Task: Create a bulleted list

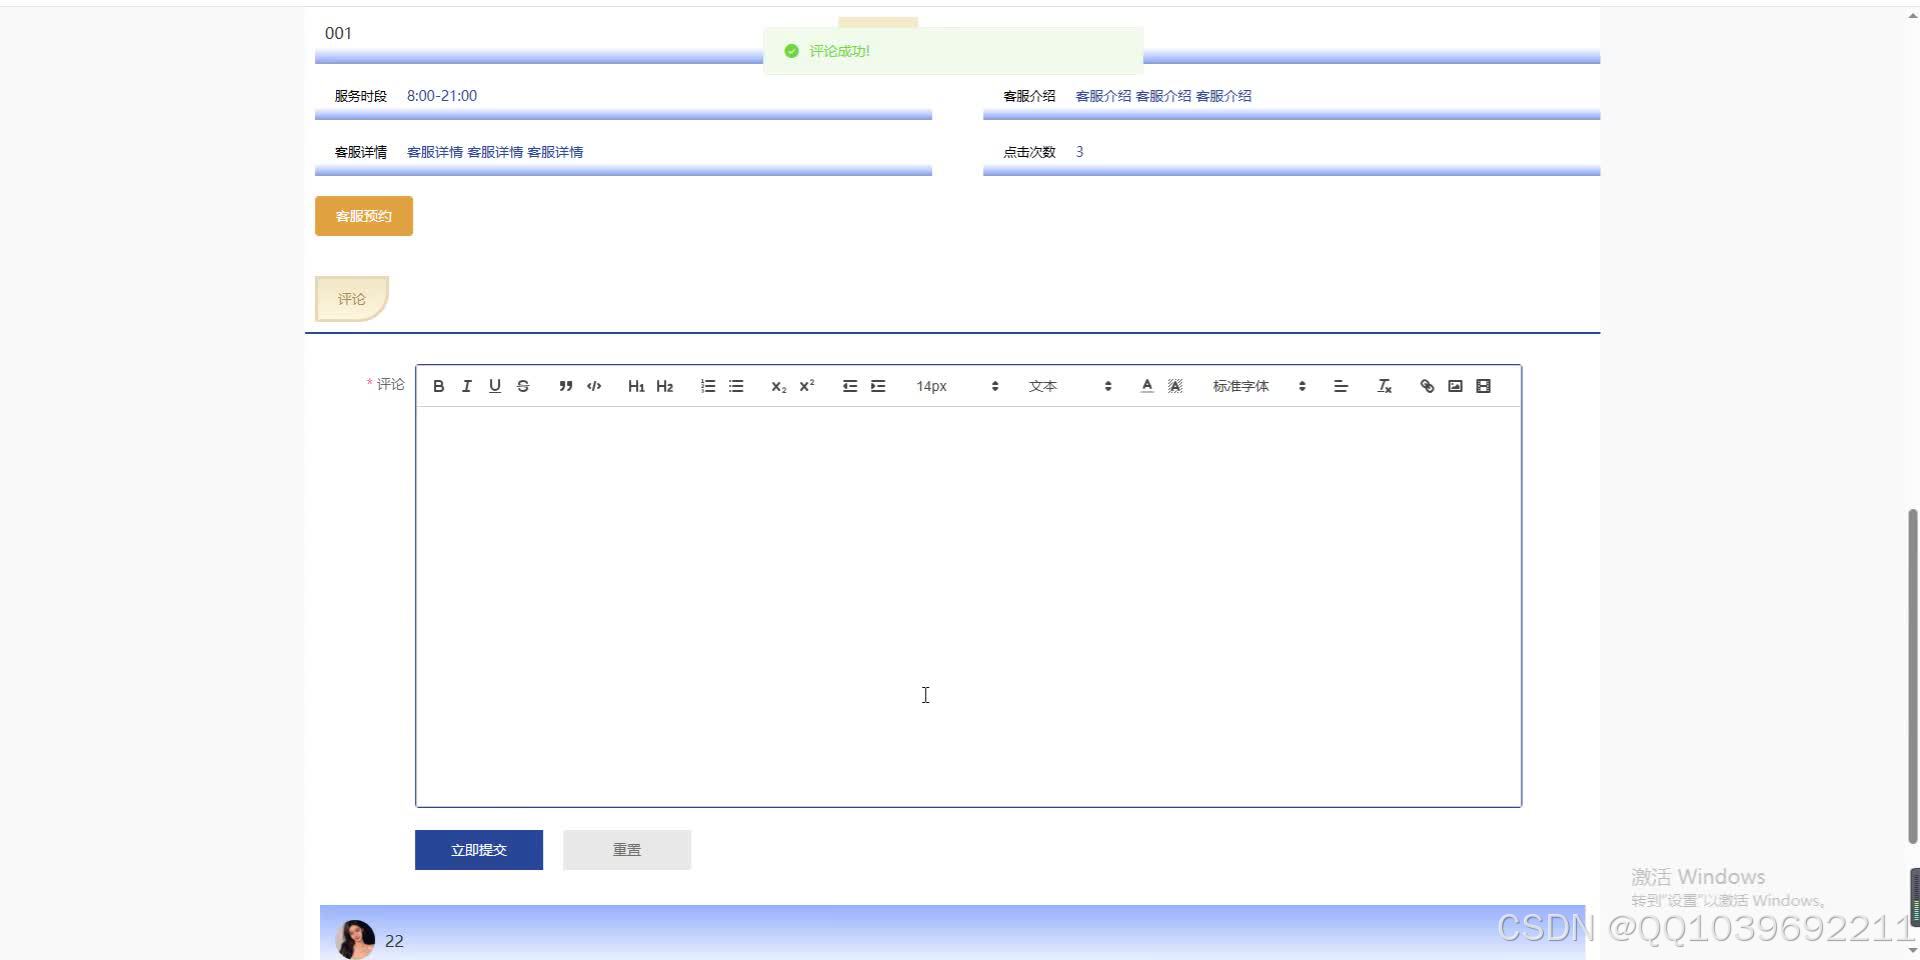Action: (736, 386)
